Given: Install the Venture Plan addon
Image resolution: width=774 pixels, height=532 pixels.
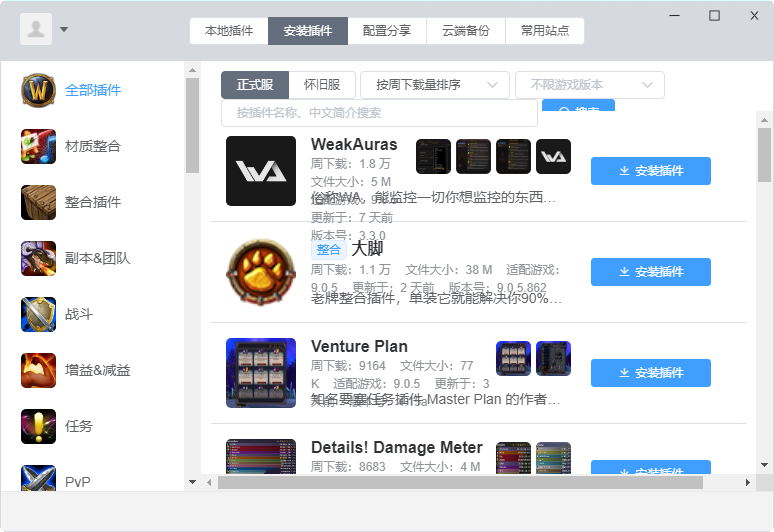Looking at the screenshot, I should click(x=651, y=373).
